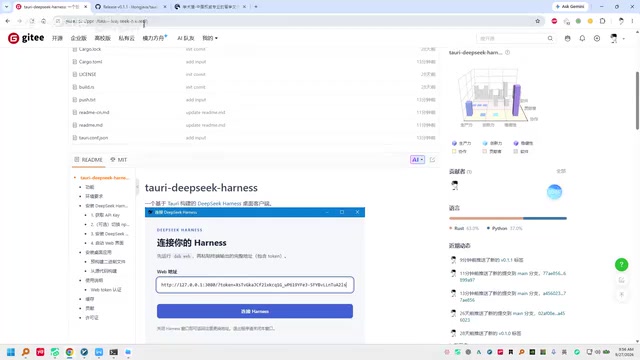
Task: Open the readme.md file
Action: pyautogui.click(x=91, y=125)
